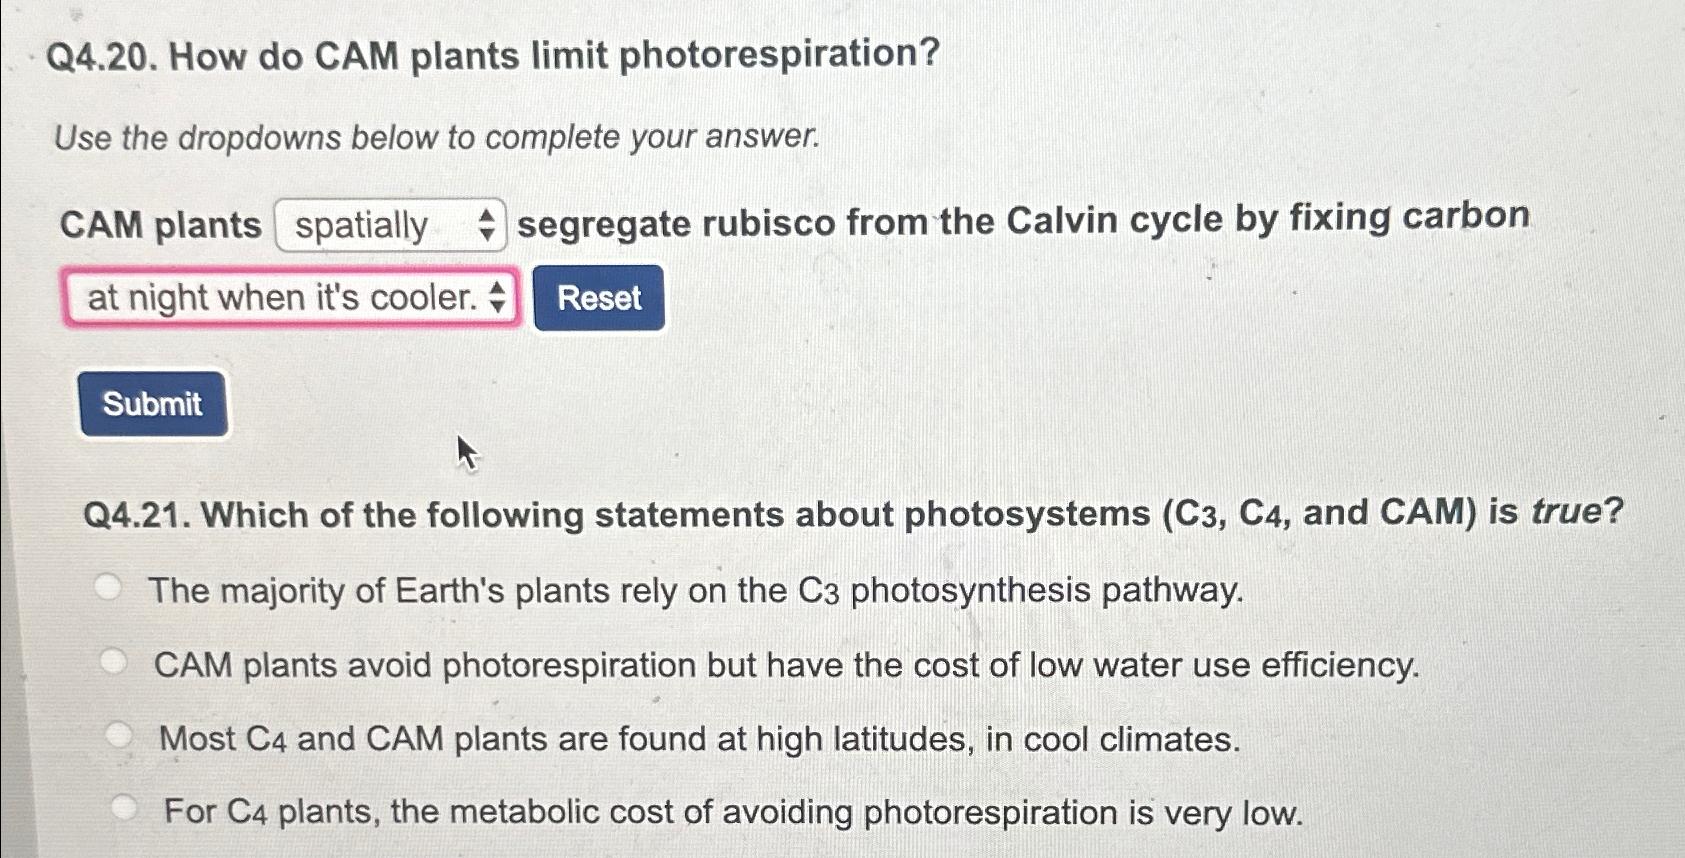Click the 'CAM plants' bold label
Image resolution: width=1685 pixels, height=858 pixels.
[160, 224]
